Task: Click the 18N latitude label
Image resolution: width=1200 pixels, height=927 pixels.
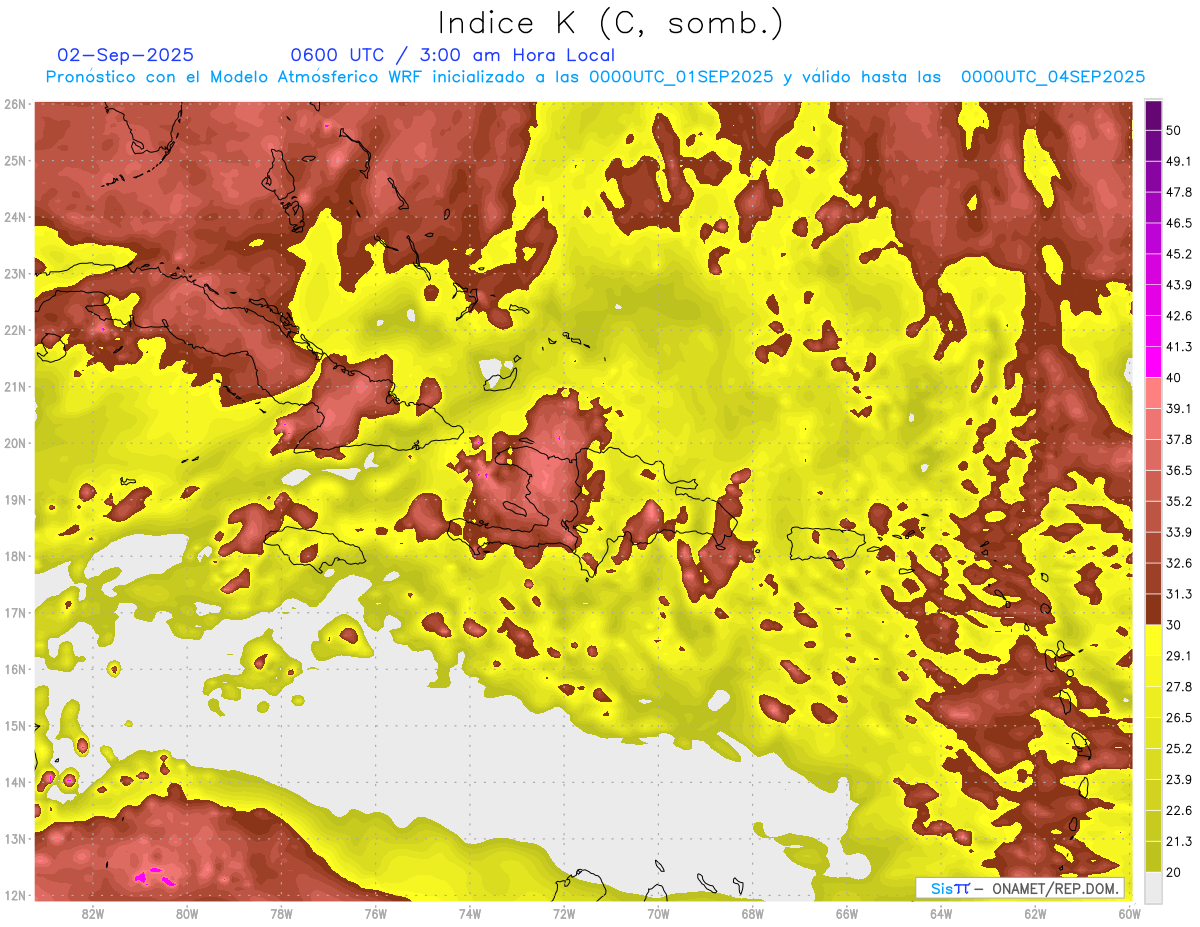Action: click(15, 556)
